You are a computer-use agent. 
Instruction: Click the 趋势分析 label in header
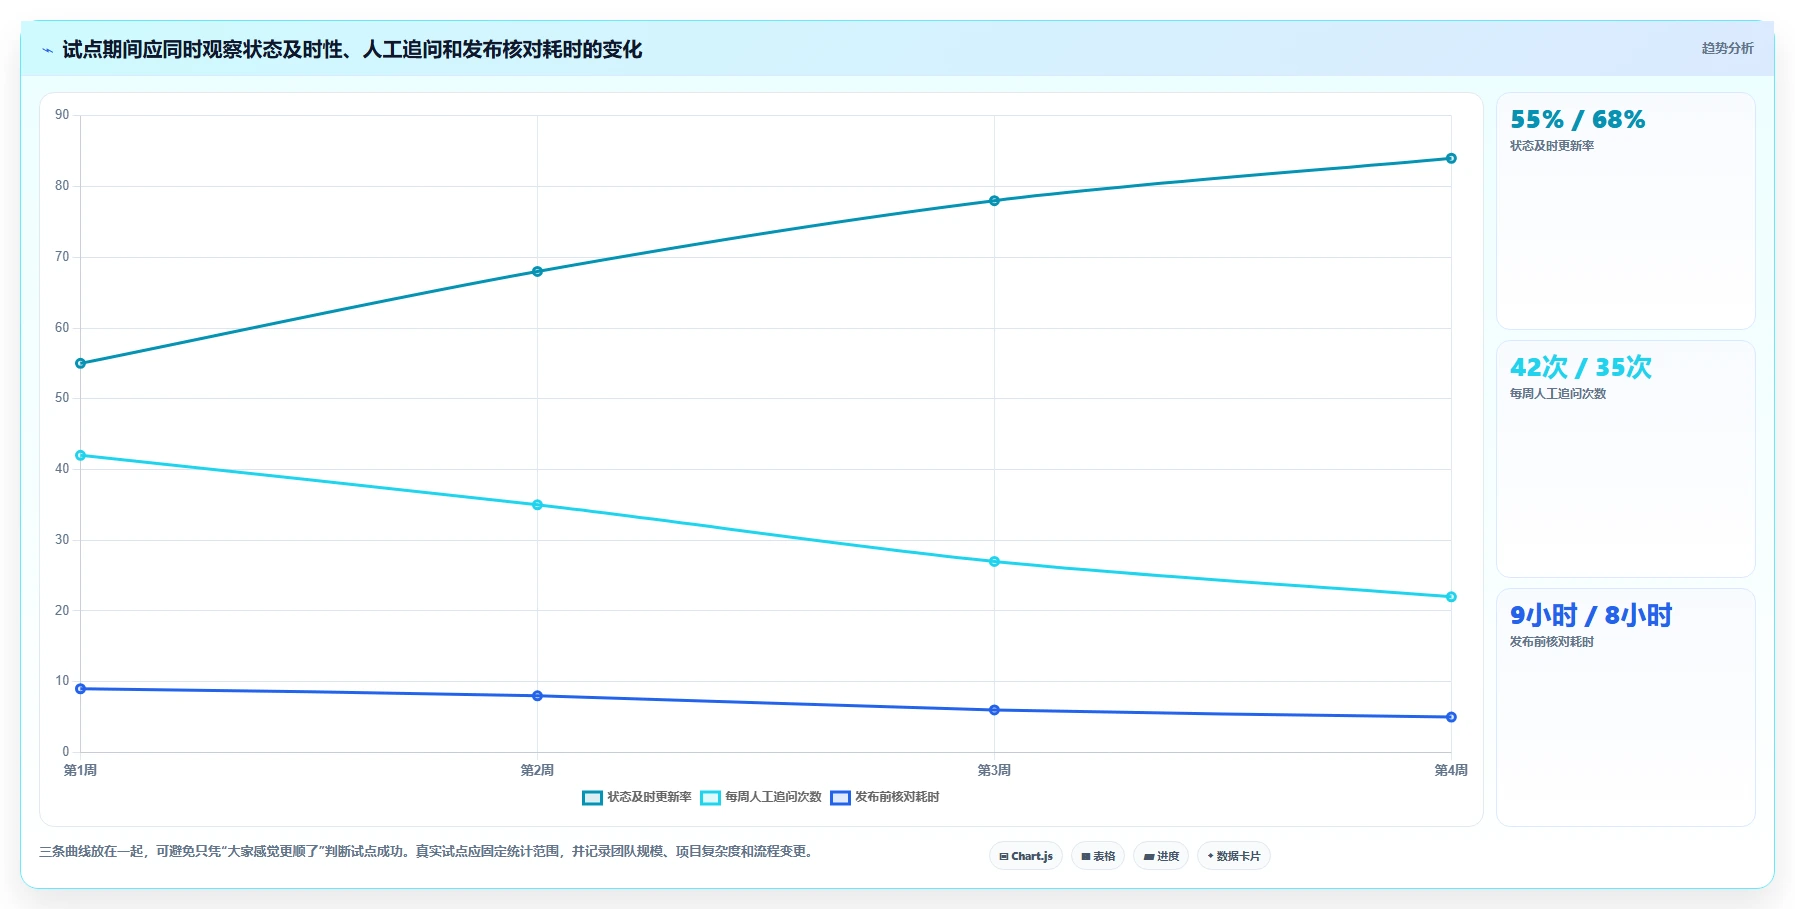(1727, 48)
